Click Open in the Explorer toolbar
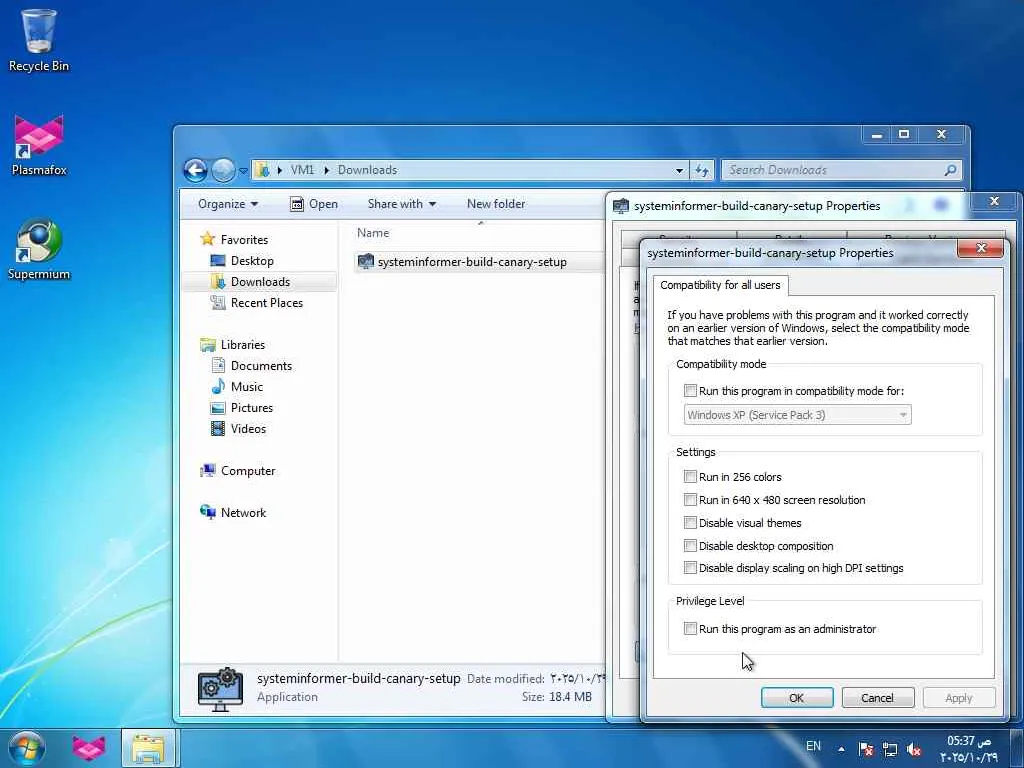 tap(314, 204)
